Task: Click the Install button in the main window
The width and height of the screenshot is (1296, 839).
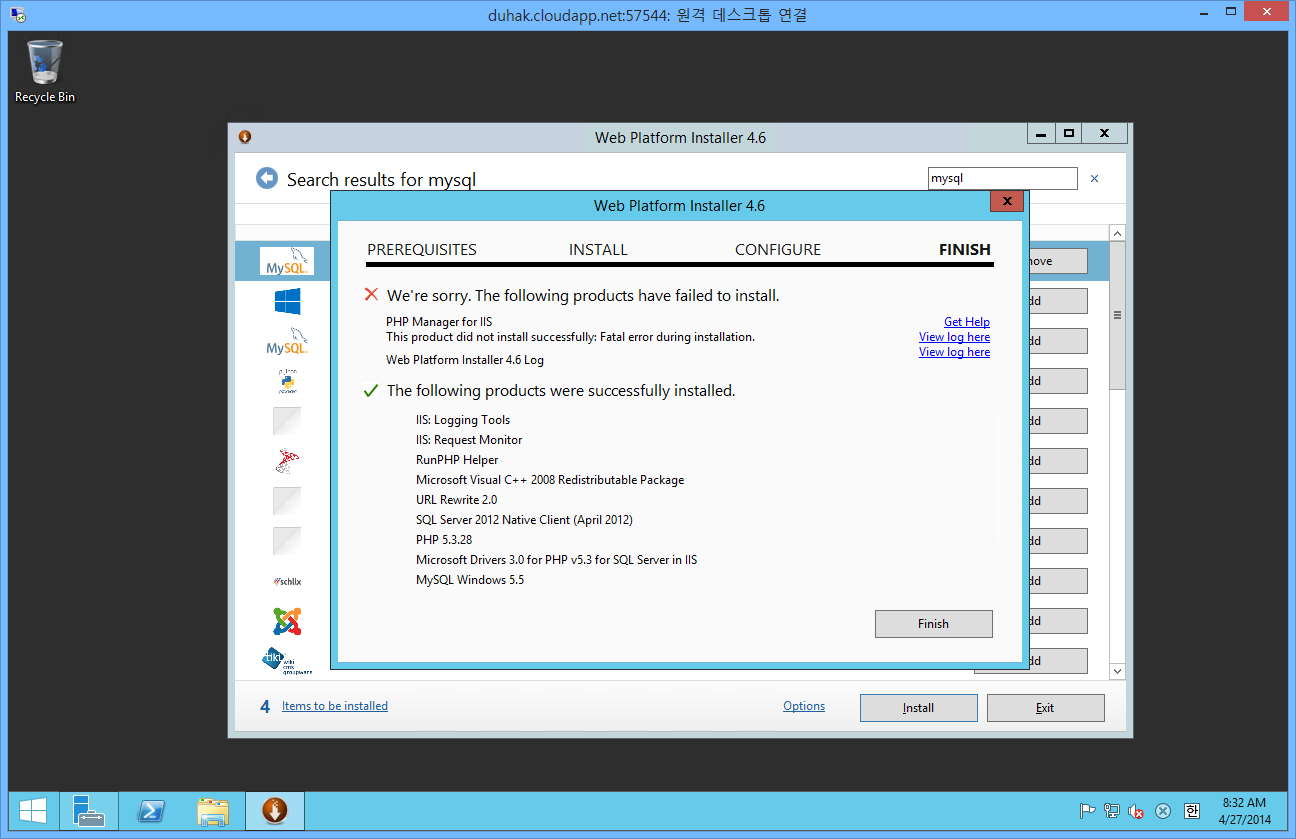Action: 918,708
